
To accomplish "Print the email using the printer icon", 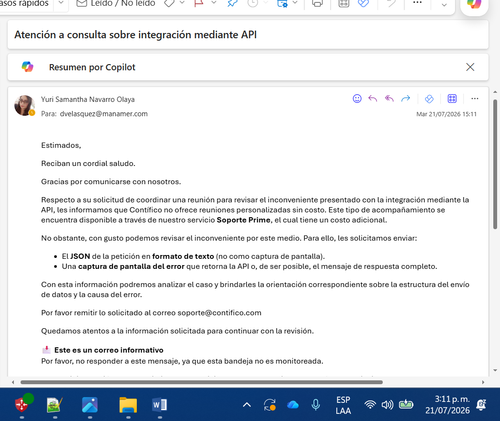I will pos(317,3).
